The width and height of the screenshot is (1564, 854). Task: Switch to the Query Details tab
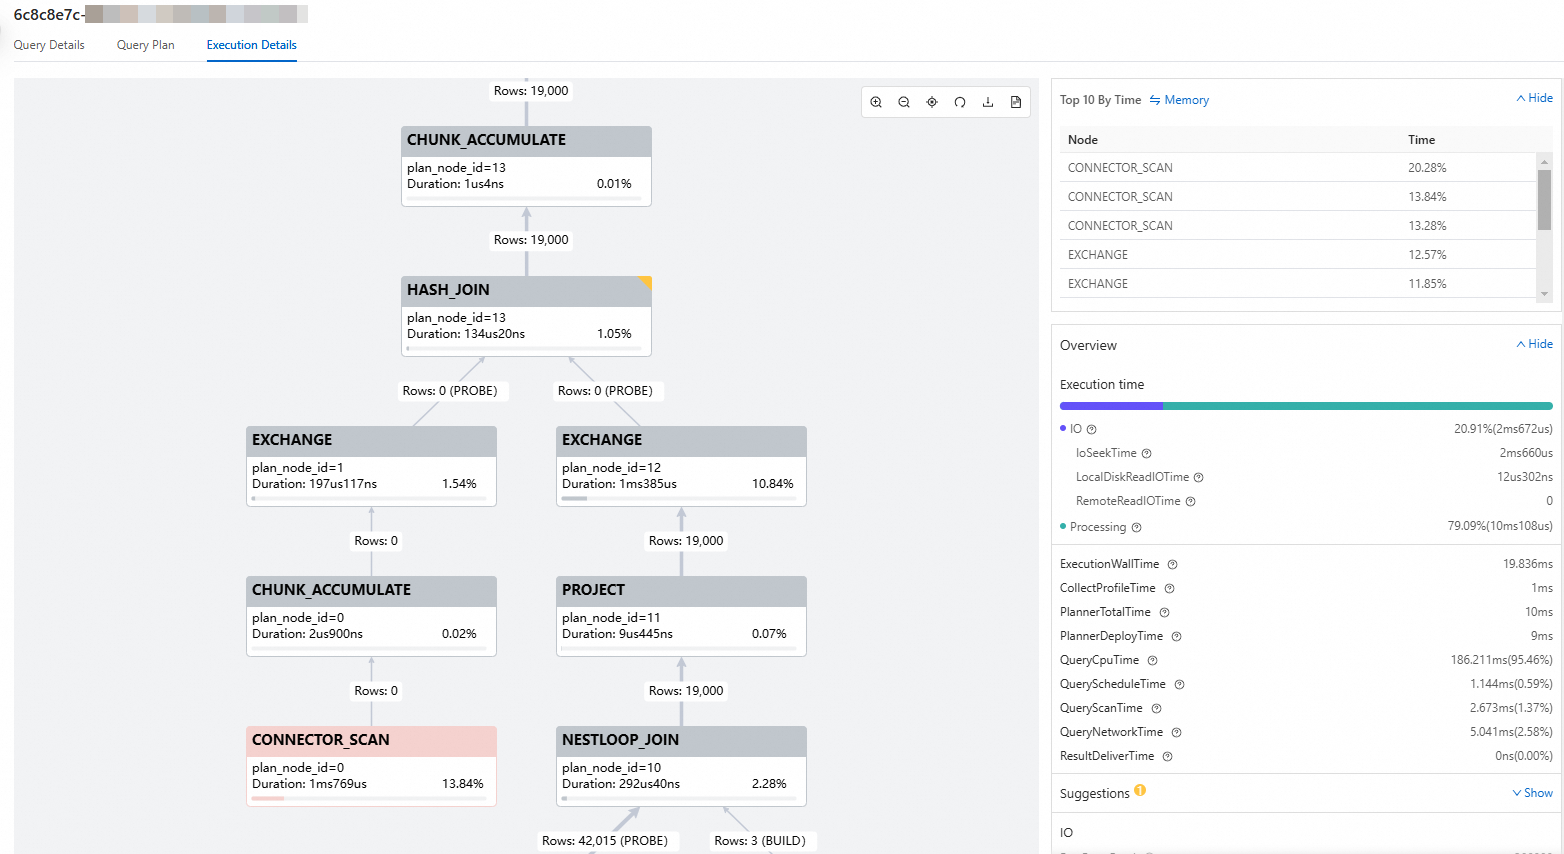(48, 45)
